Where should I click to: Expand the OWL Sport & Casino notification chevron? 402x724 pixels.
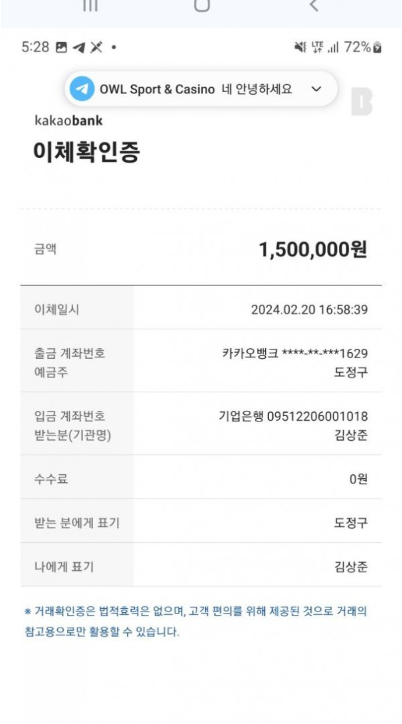[x=316, y=89]
